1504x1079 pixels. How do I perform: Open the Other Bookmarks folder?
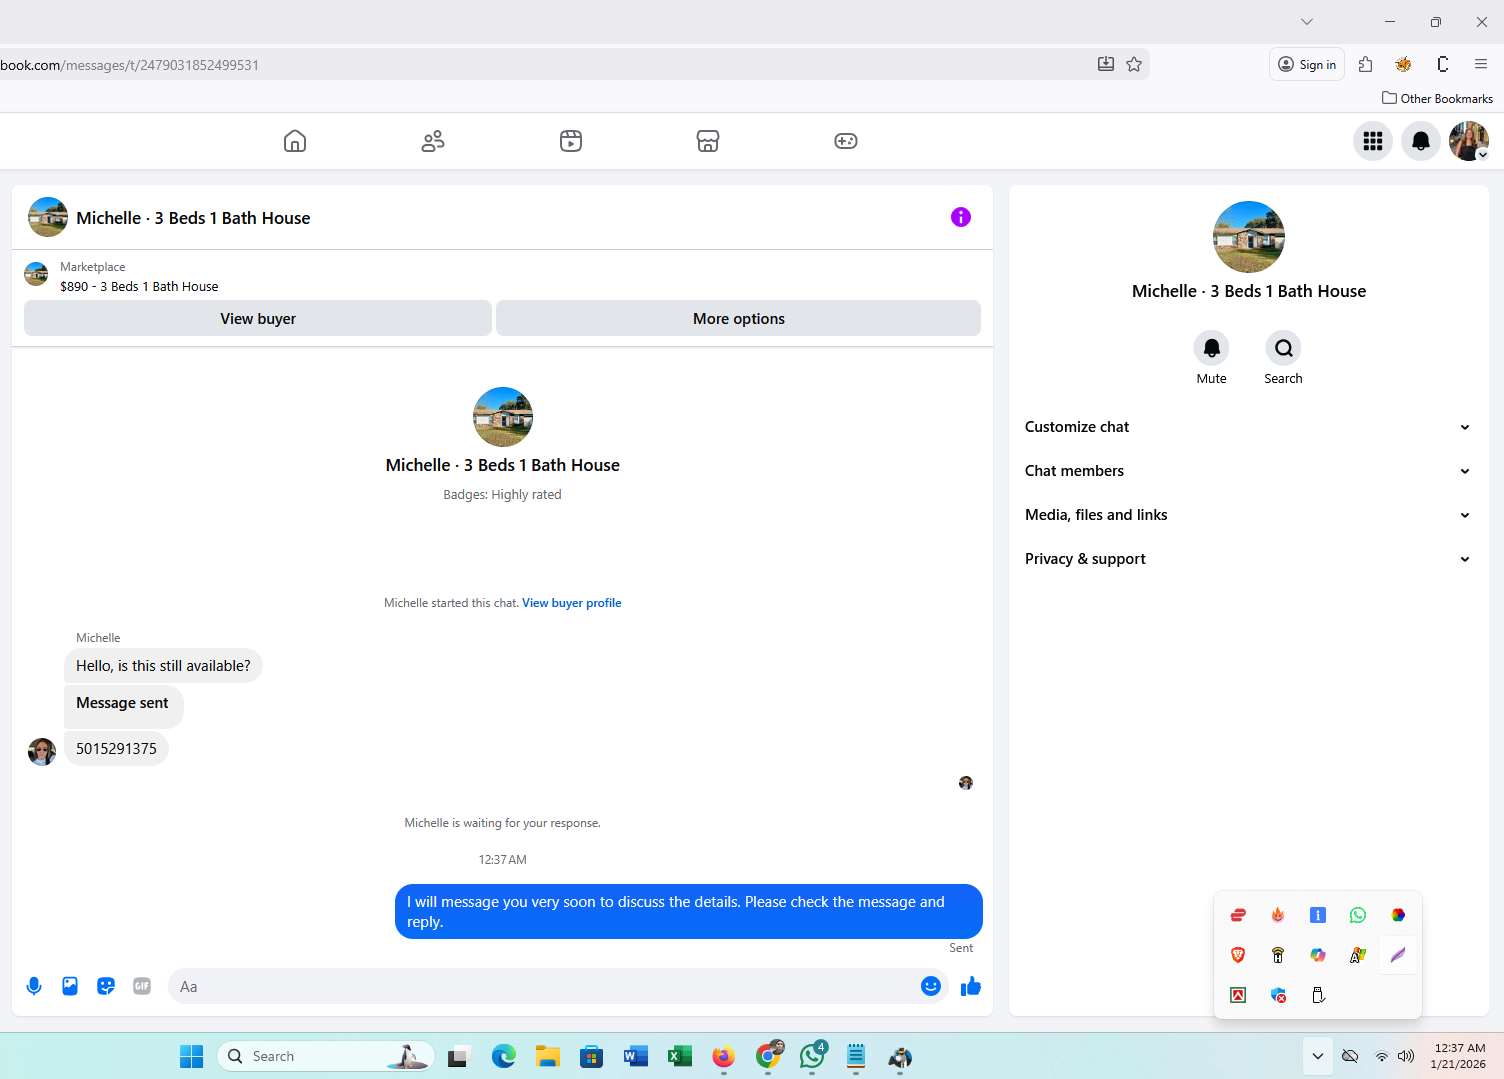coord(1437,98)
